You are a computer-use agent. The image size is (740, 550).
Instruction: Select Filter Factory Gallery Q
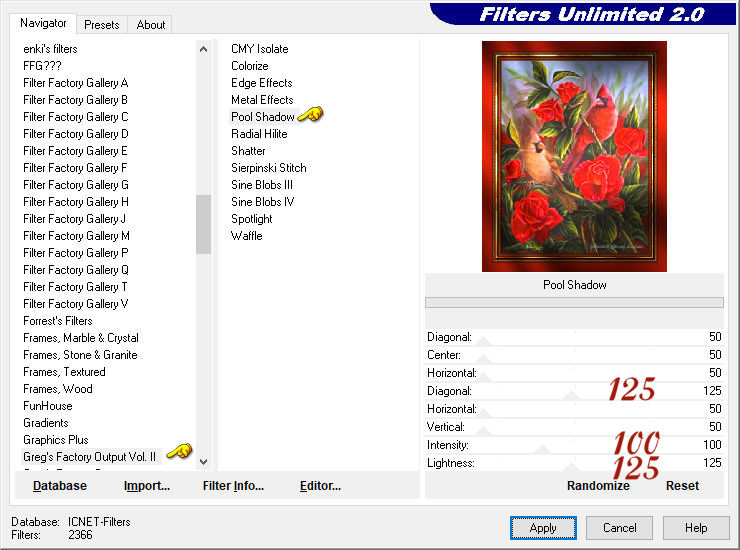[x=76, y=270]
